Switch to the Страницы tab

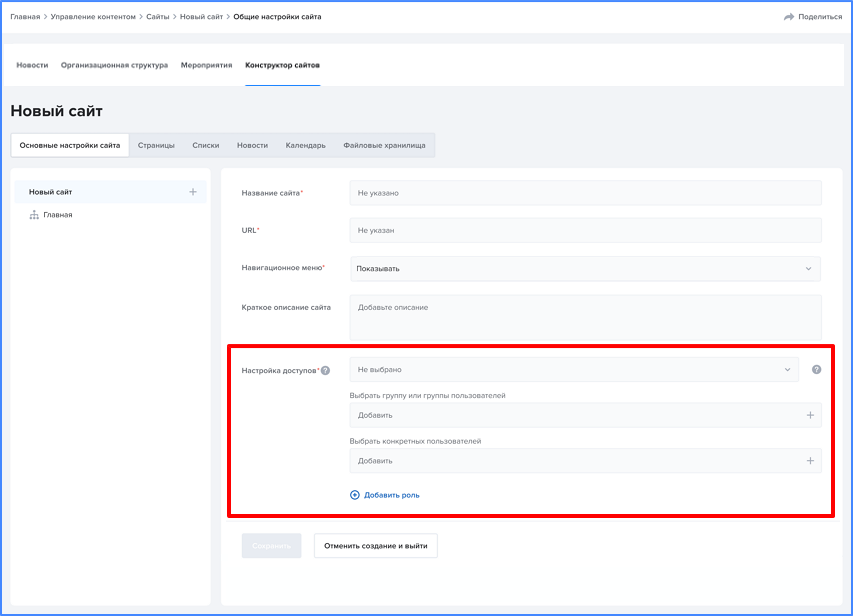click(156, 145)
